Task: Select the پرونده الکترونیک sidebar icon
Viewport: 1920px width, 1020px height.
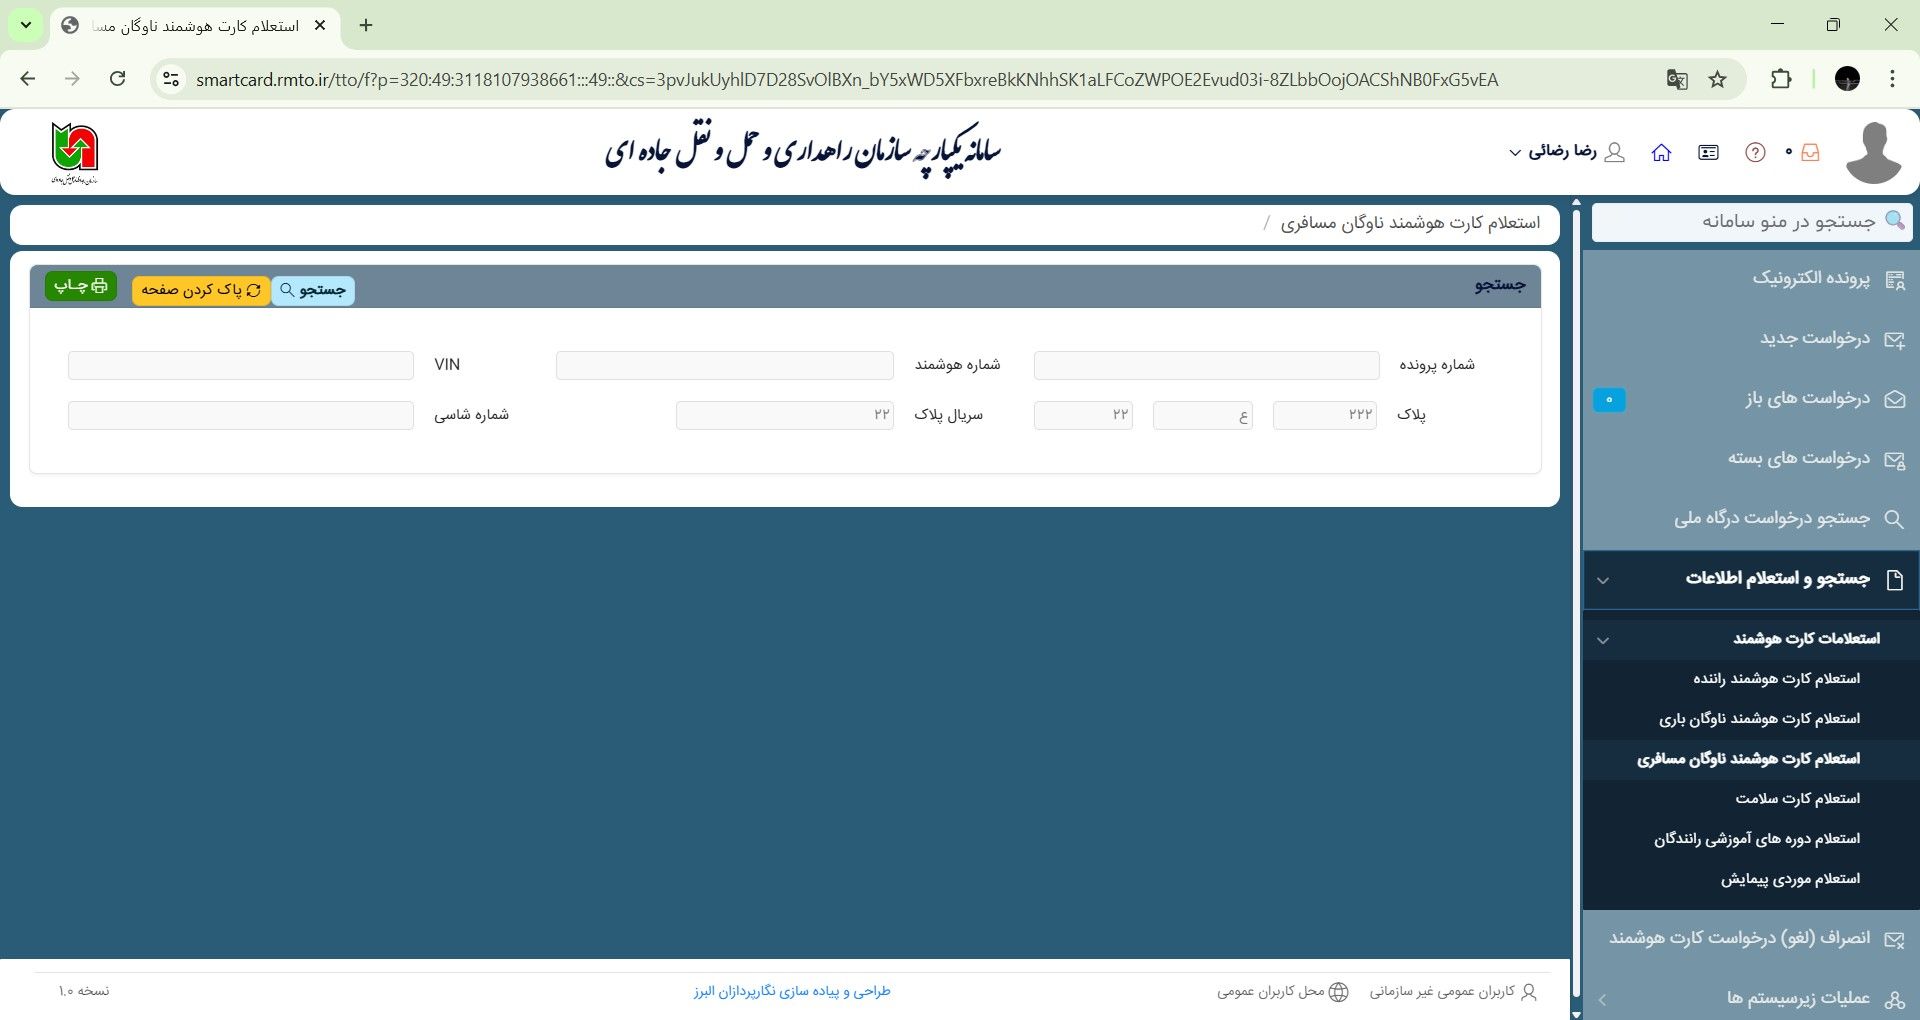Action: (x=1897, y=280)
